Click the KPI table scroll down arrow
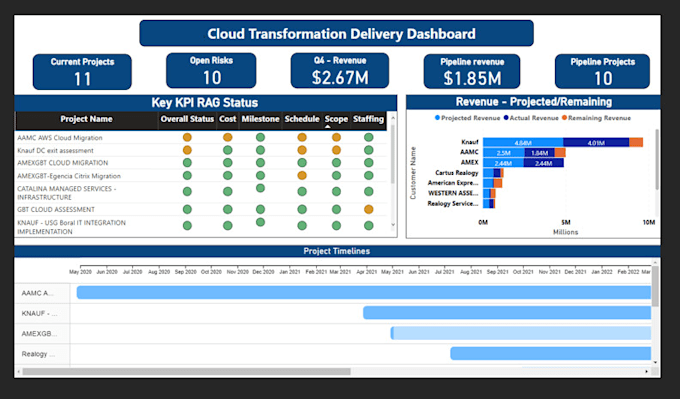Viewport: 680px width, 399px height. click(x=393, y=225)
